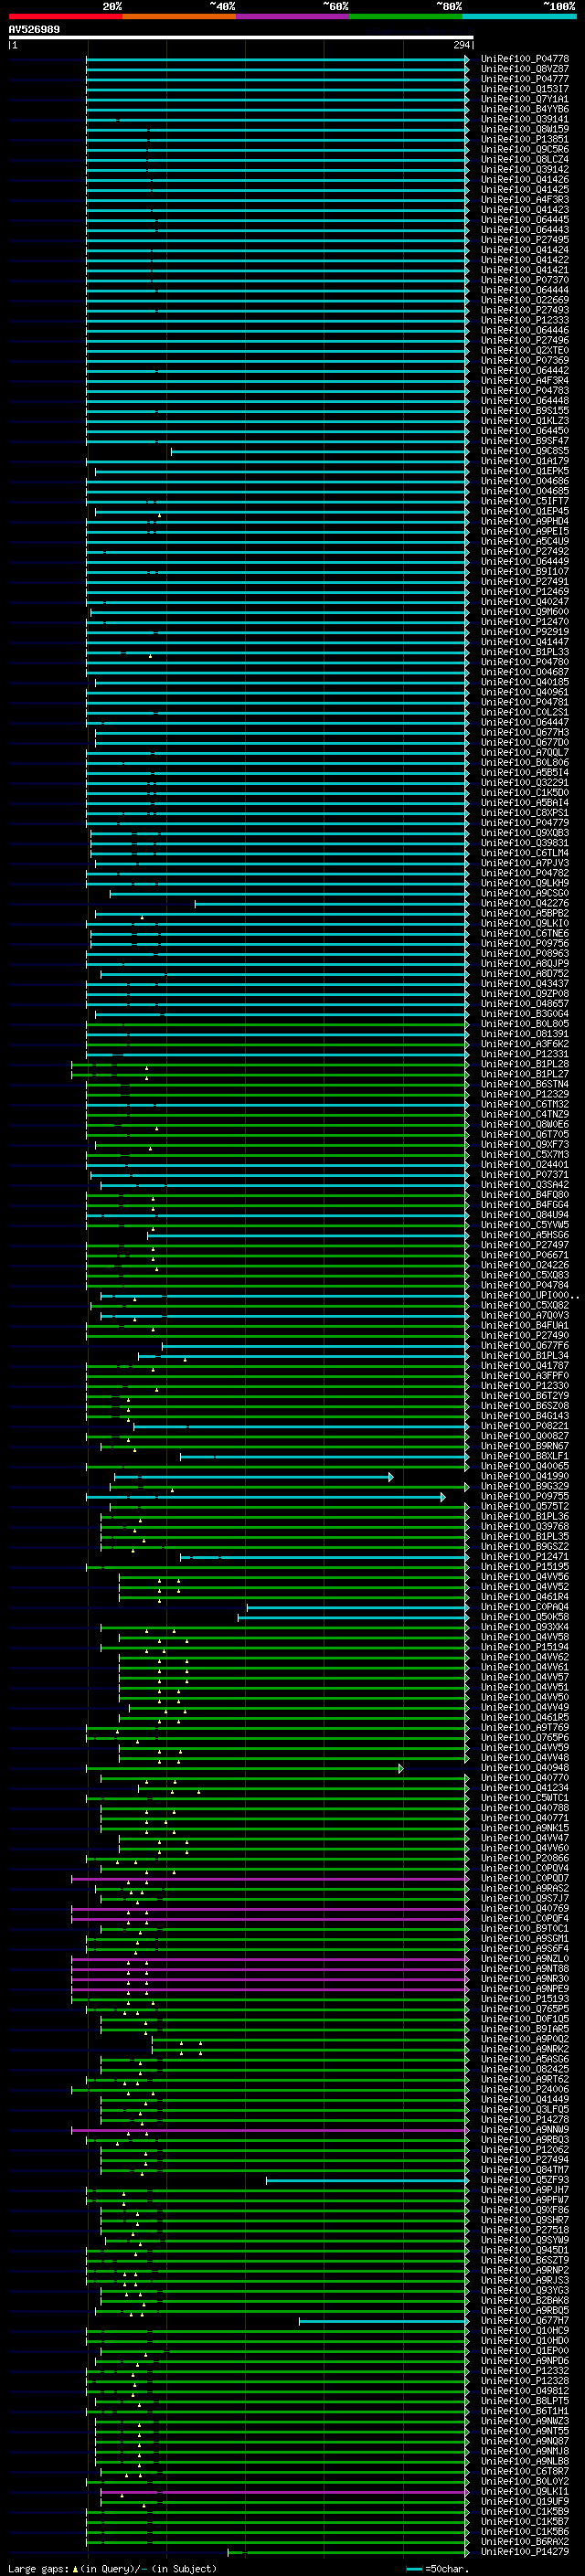
Task: Select the UniRef100_Q8LCZ4 hit label
Action: (x=525, y=159)
